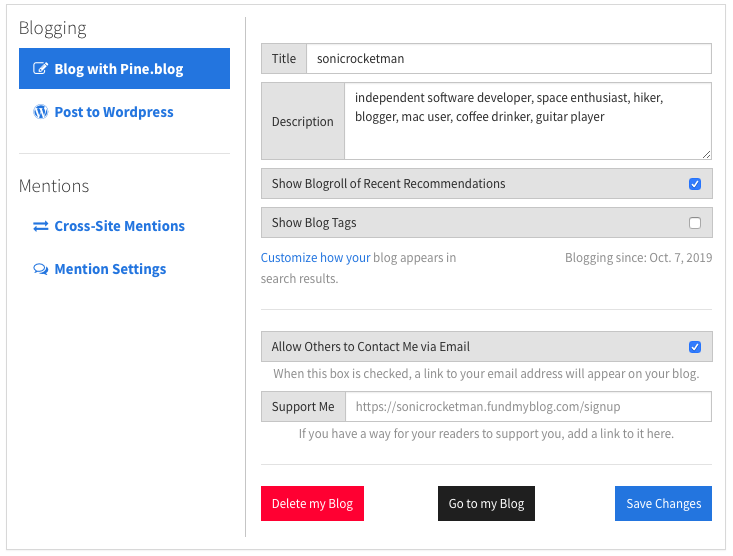The width and height of the screenshot is (733, 556).
Task: Click the 'If you have a way for your readers' hint
Action: [x=486, y=433]
